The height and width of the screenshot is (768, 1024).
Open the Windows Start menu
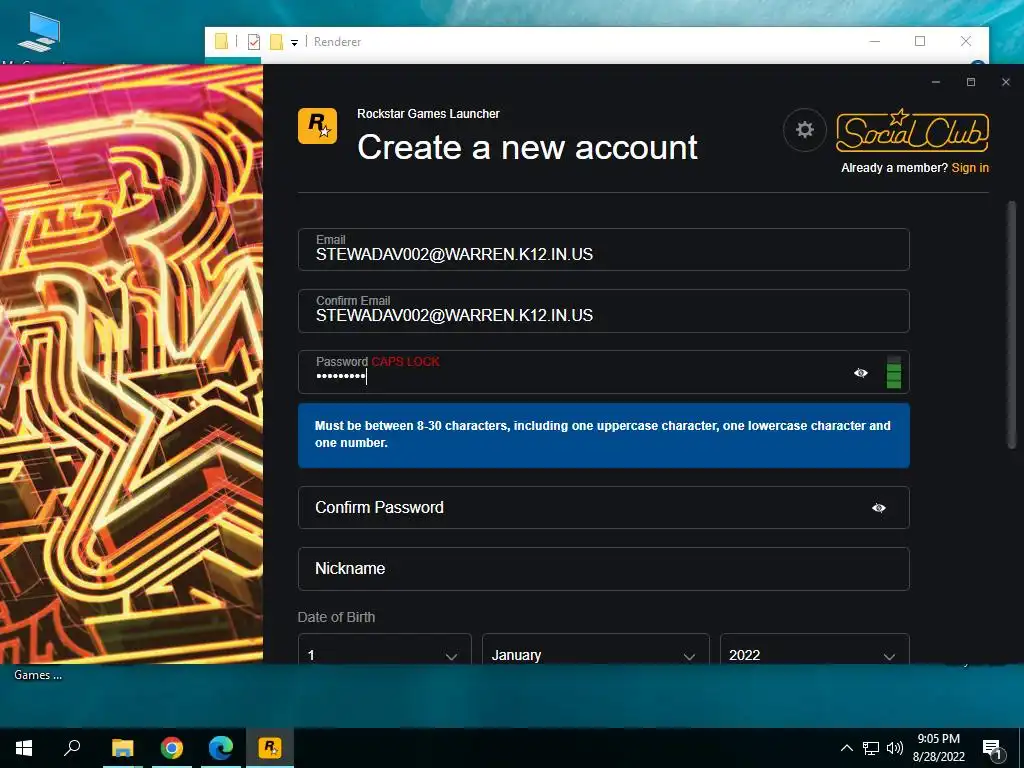pos(24,748)
